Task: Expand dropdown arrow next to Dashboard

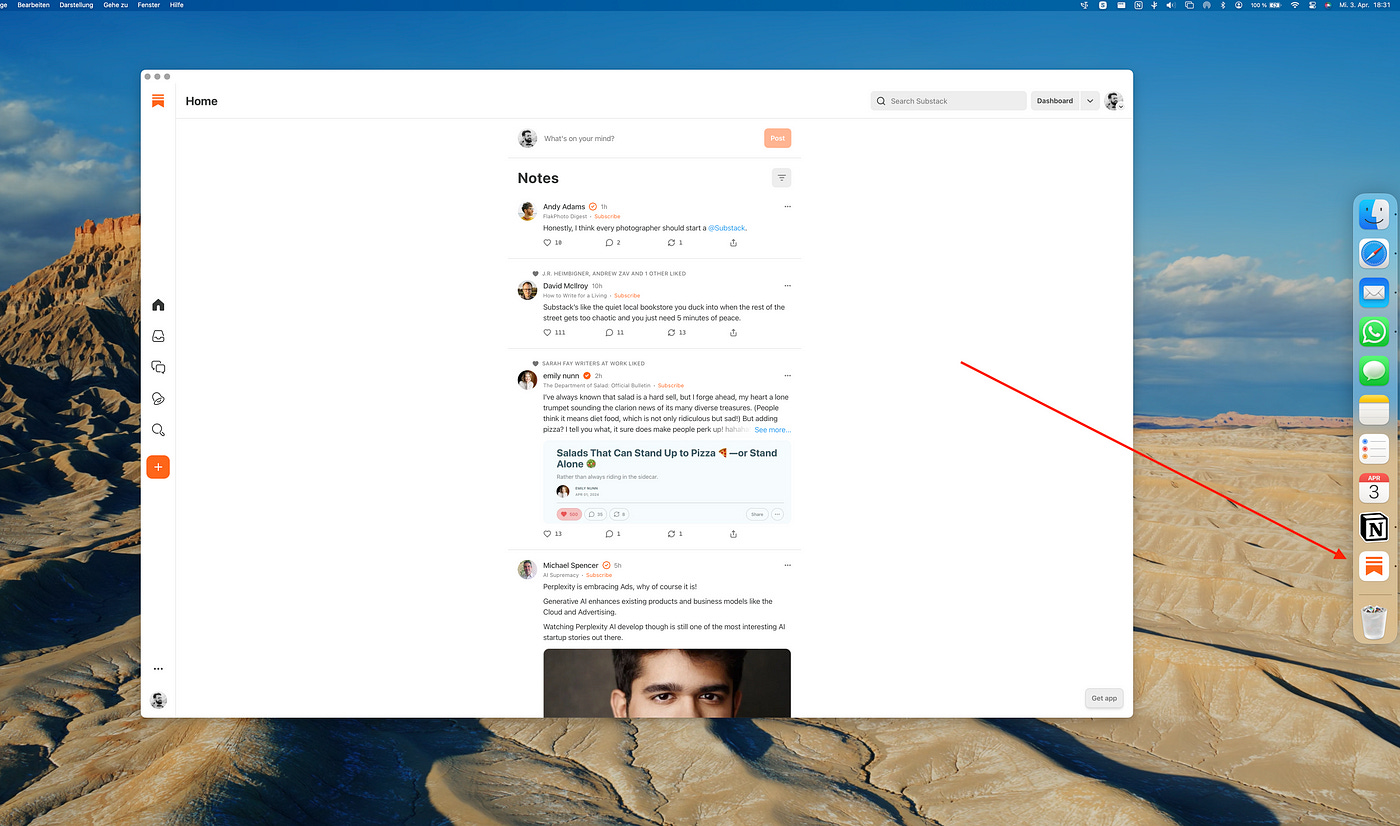Action: [1090, 101]
